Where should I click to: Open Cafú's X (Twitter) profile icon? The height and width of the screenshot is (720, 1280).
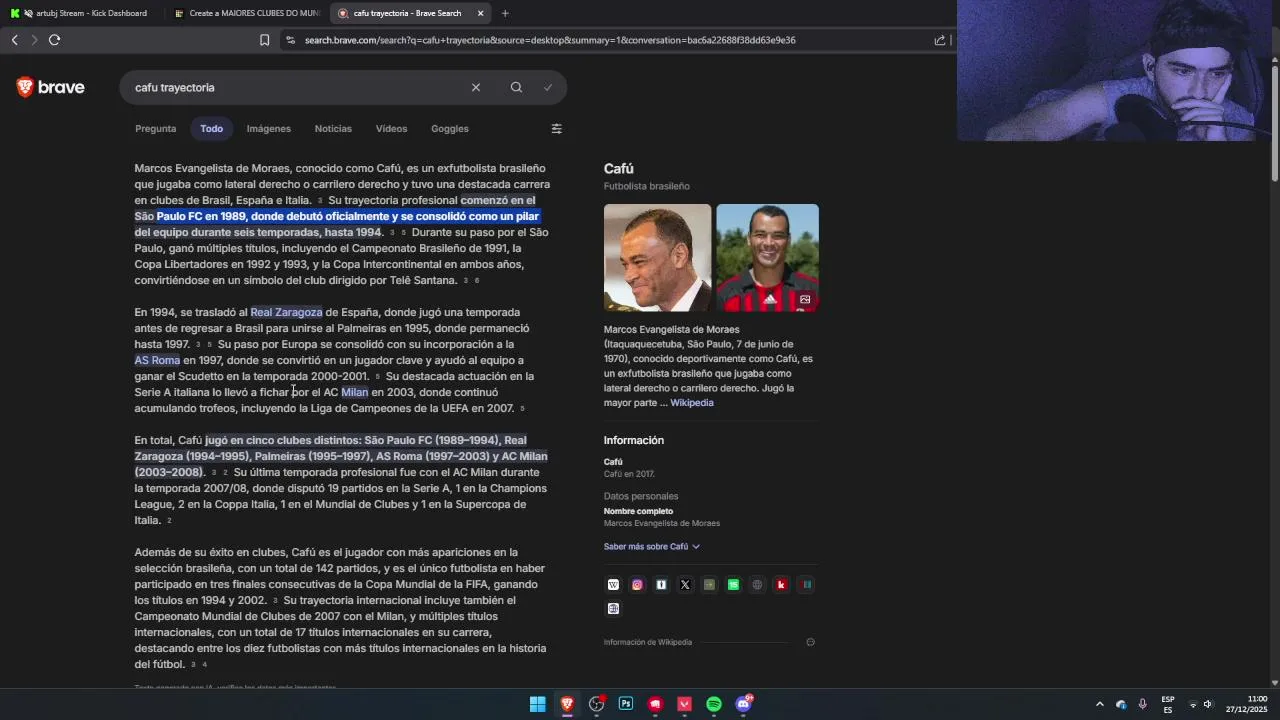tap(685, 585)
